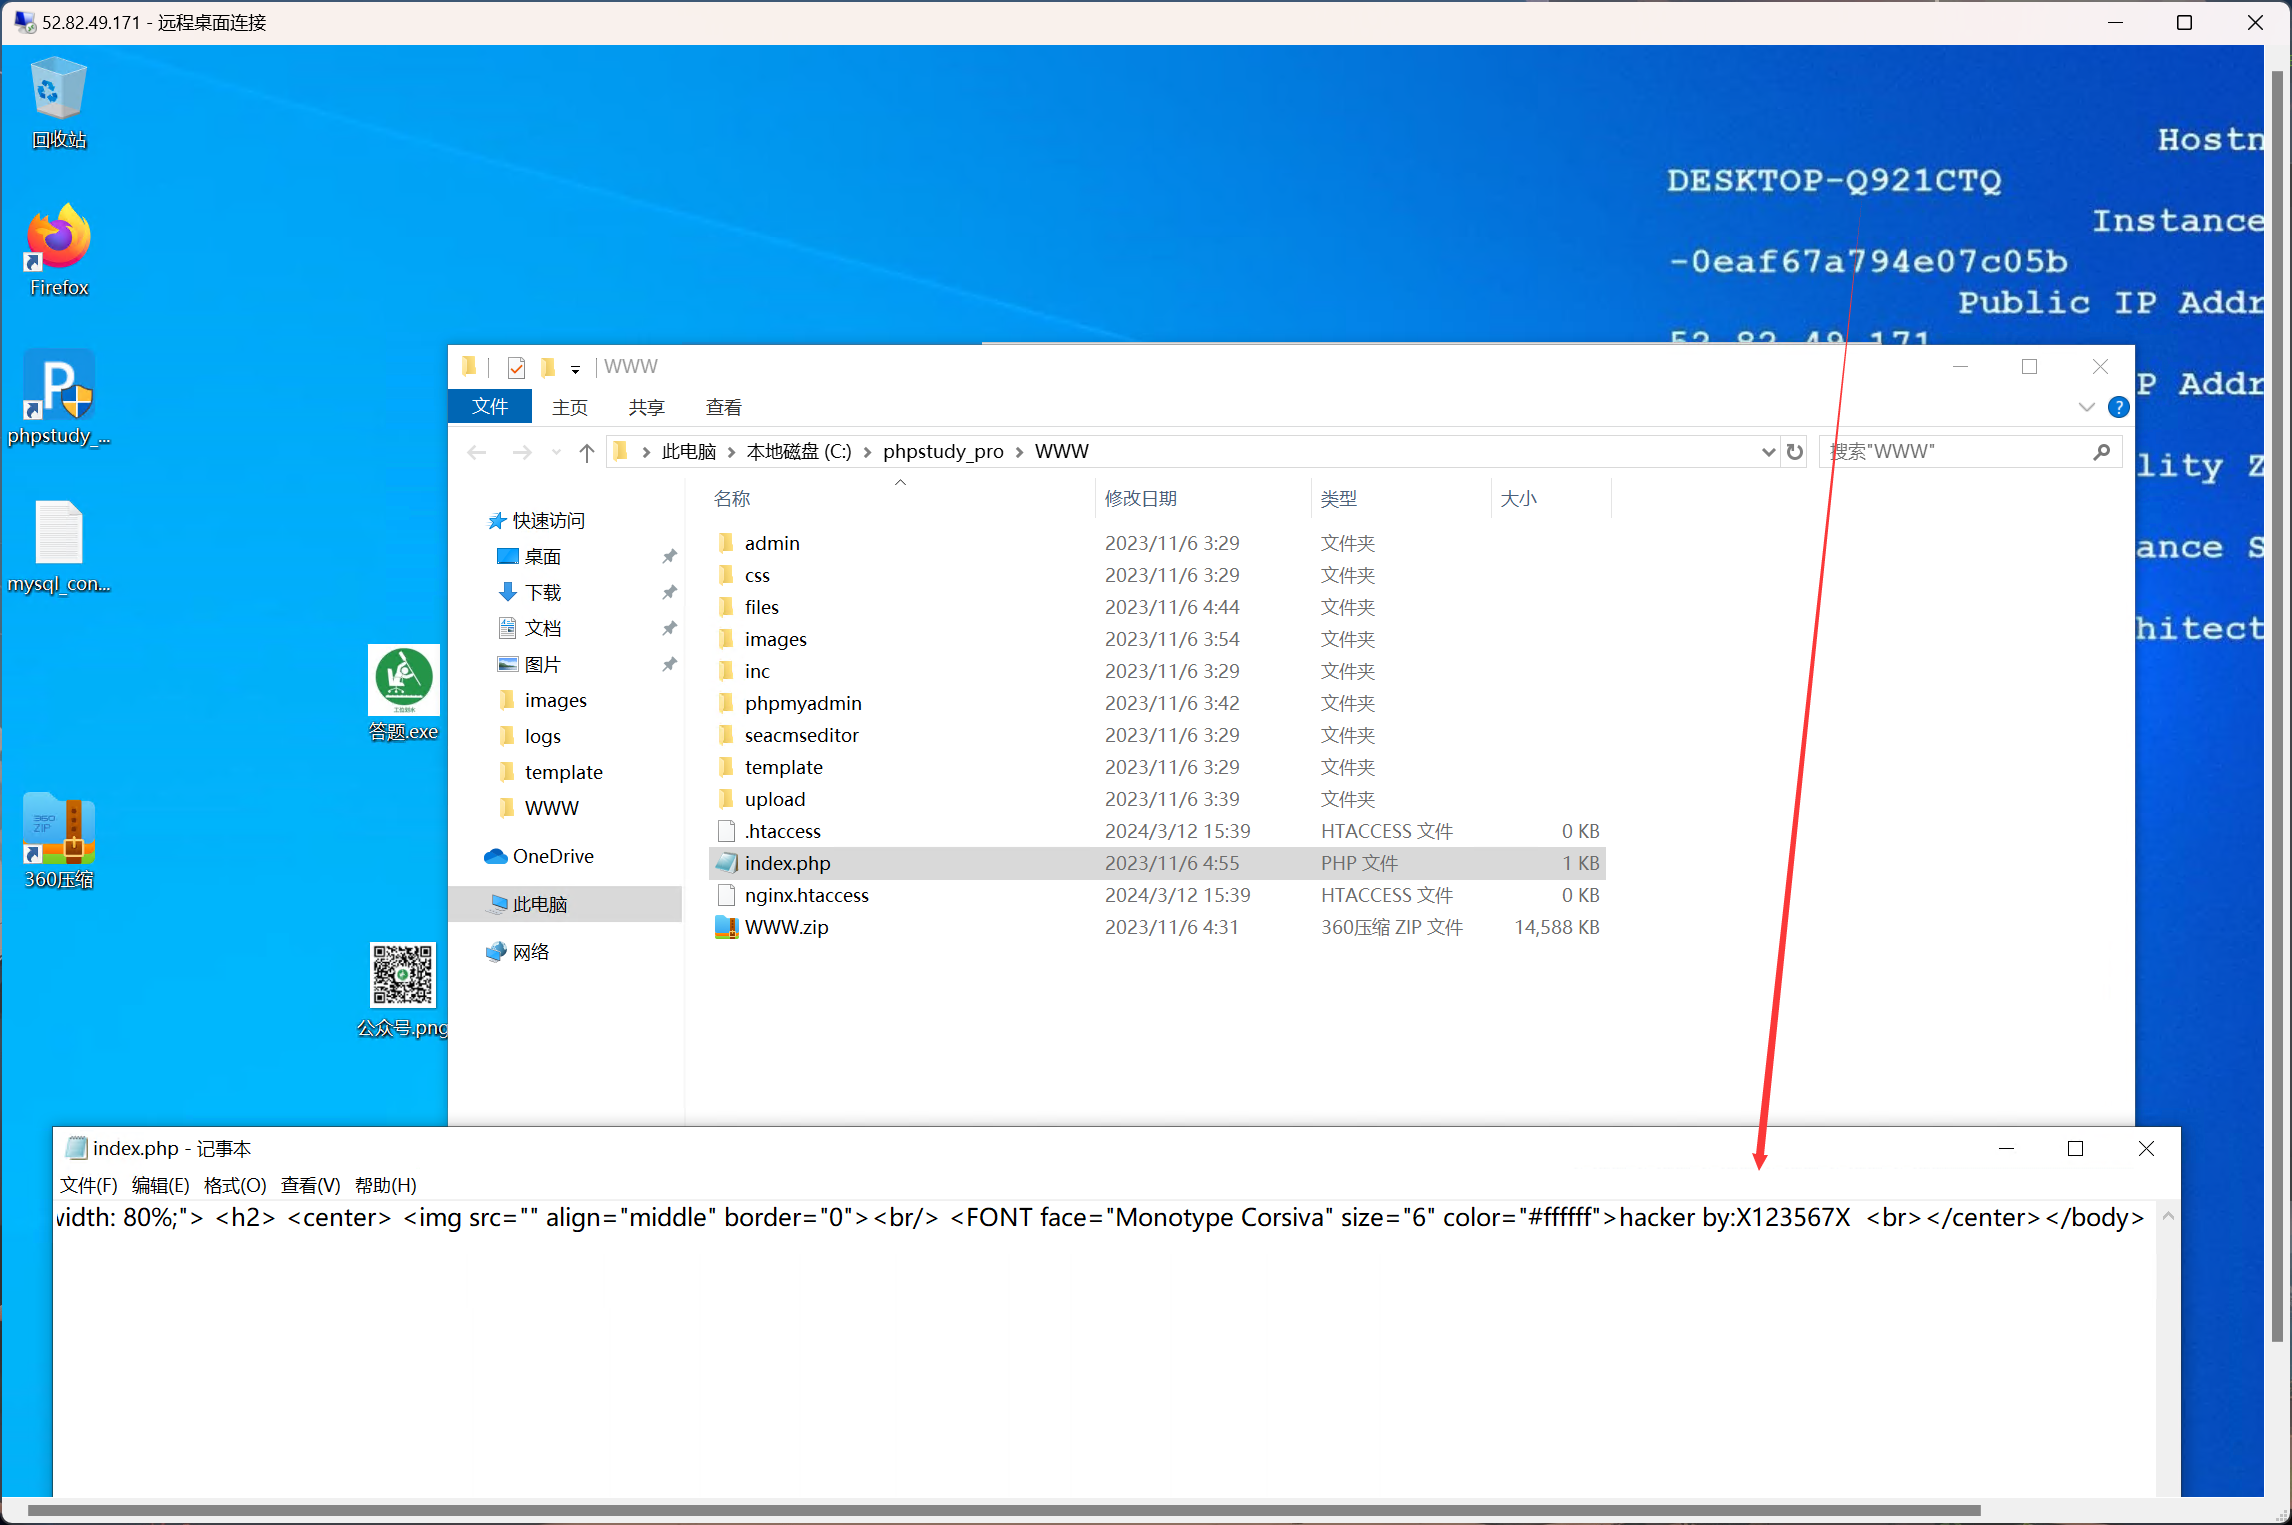Open the quick access toolbar customize dropdown
The height and width of the screenshot is (1525, 2292).
tap(575, 369)
